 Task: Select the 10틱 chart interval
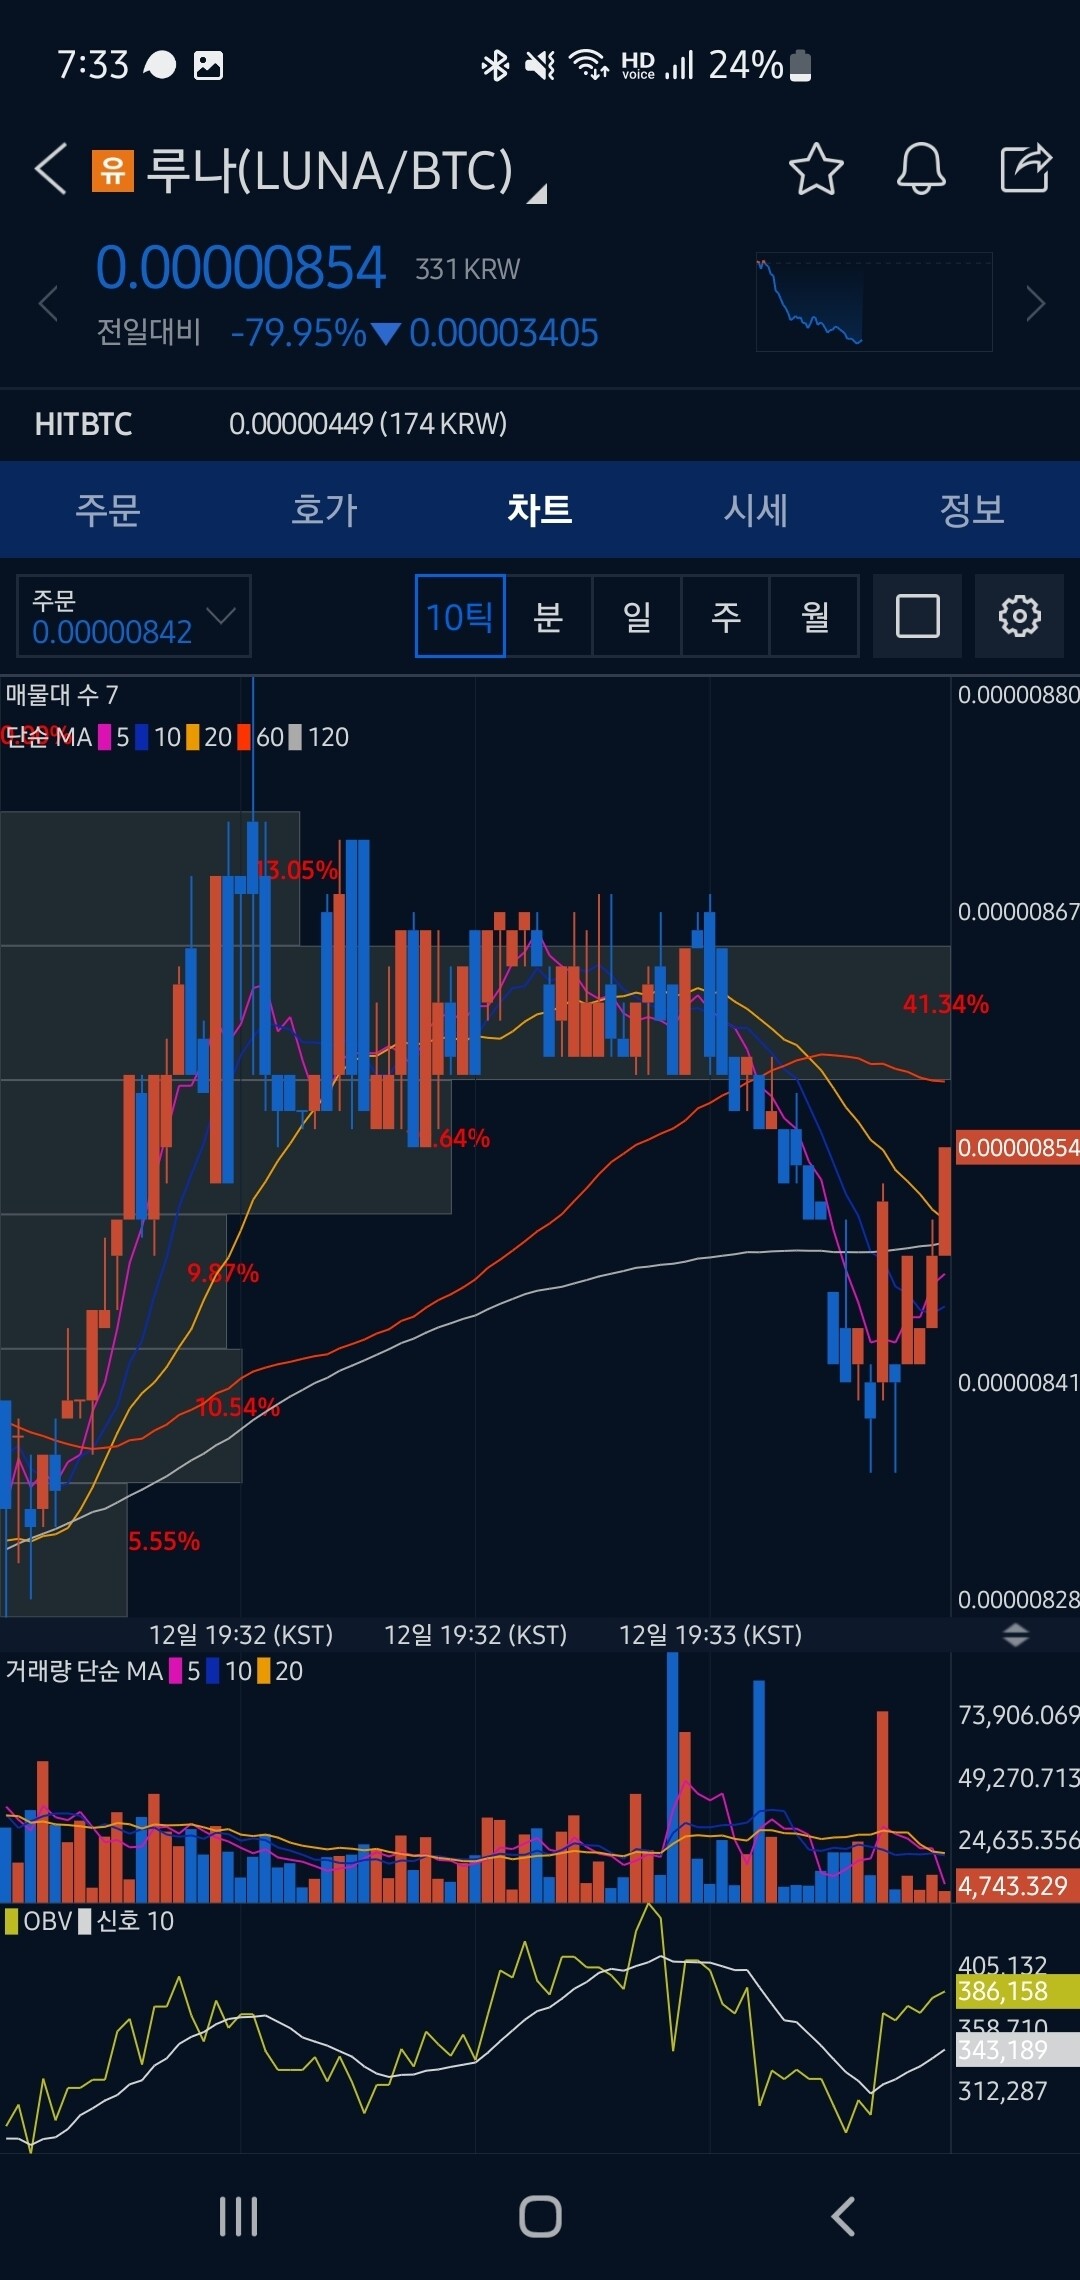460,616
